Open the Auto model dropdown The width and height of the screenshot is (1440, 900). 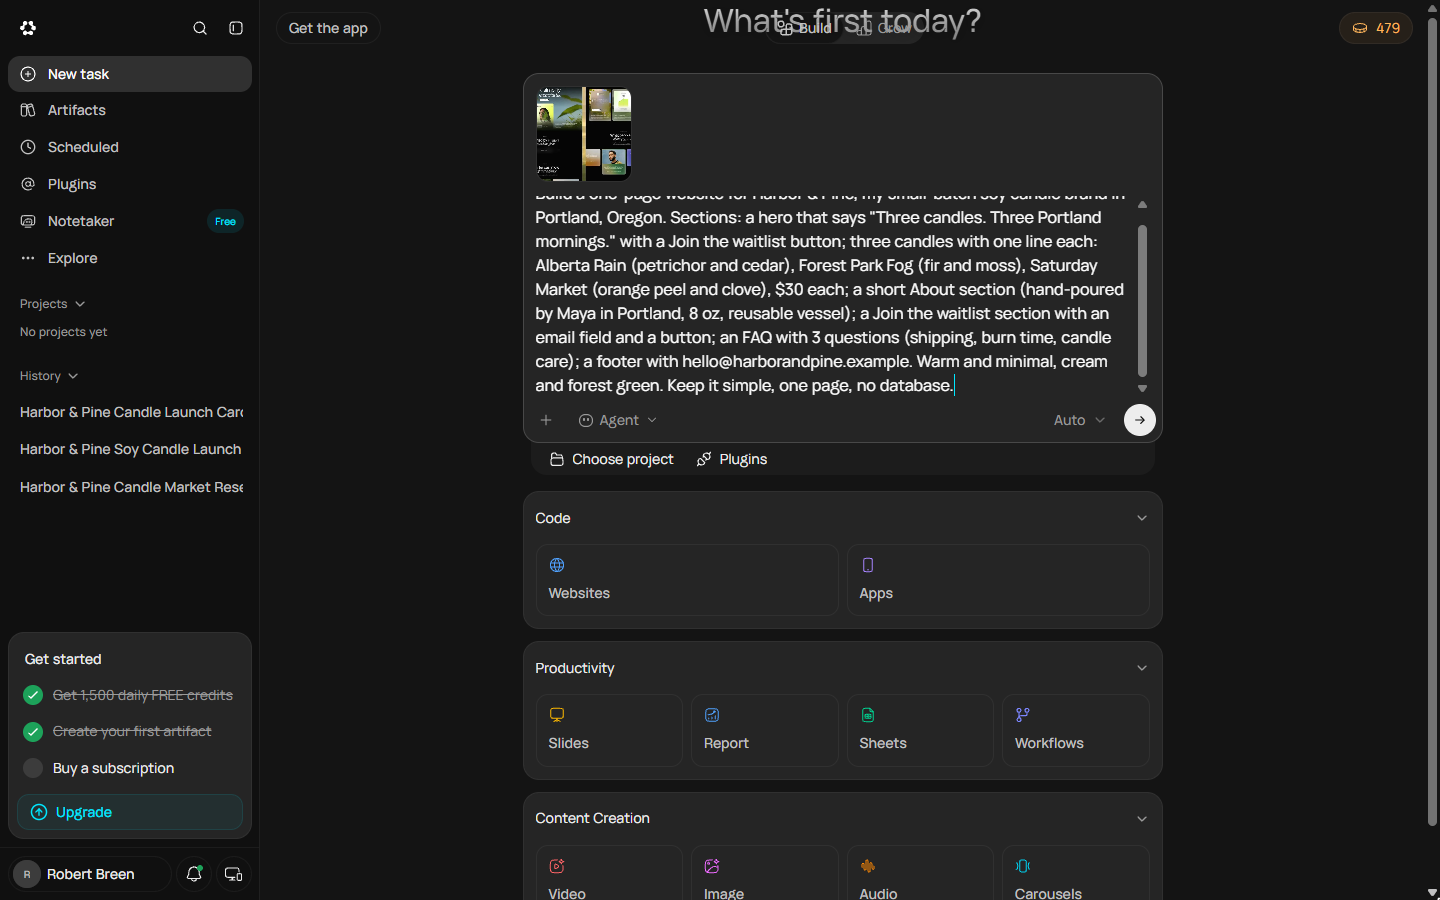[x=1079, y=420]
